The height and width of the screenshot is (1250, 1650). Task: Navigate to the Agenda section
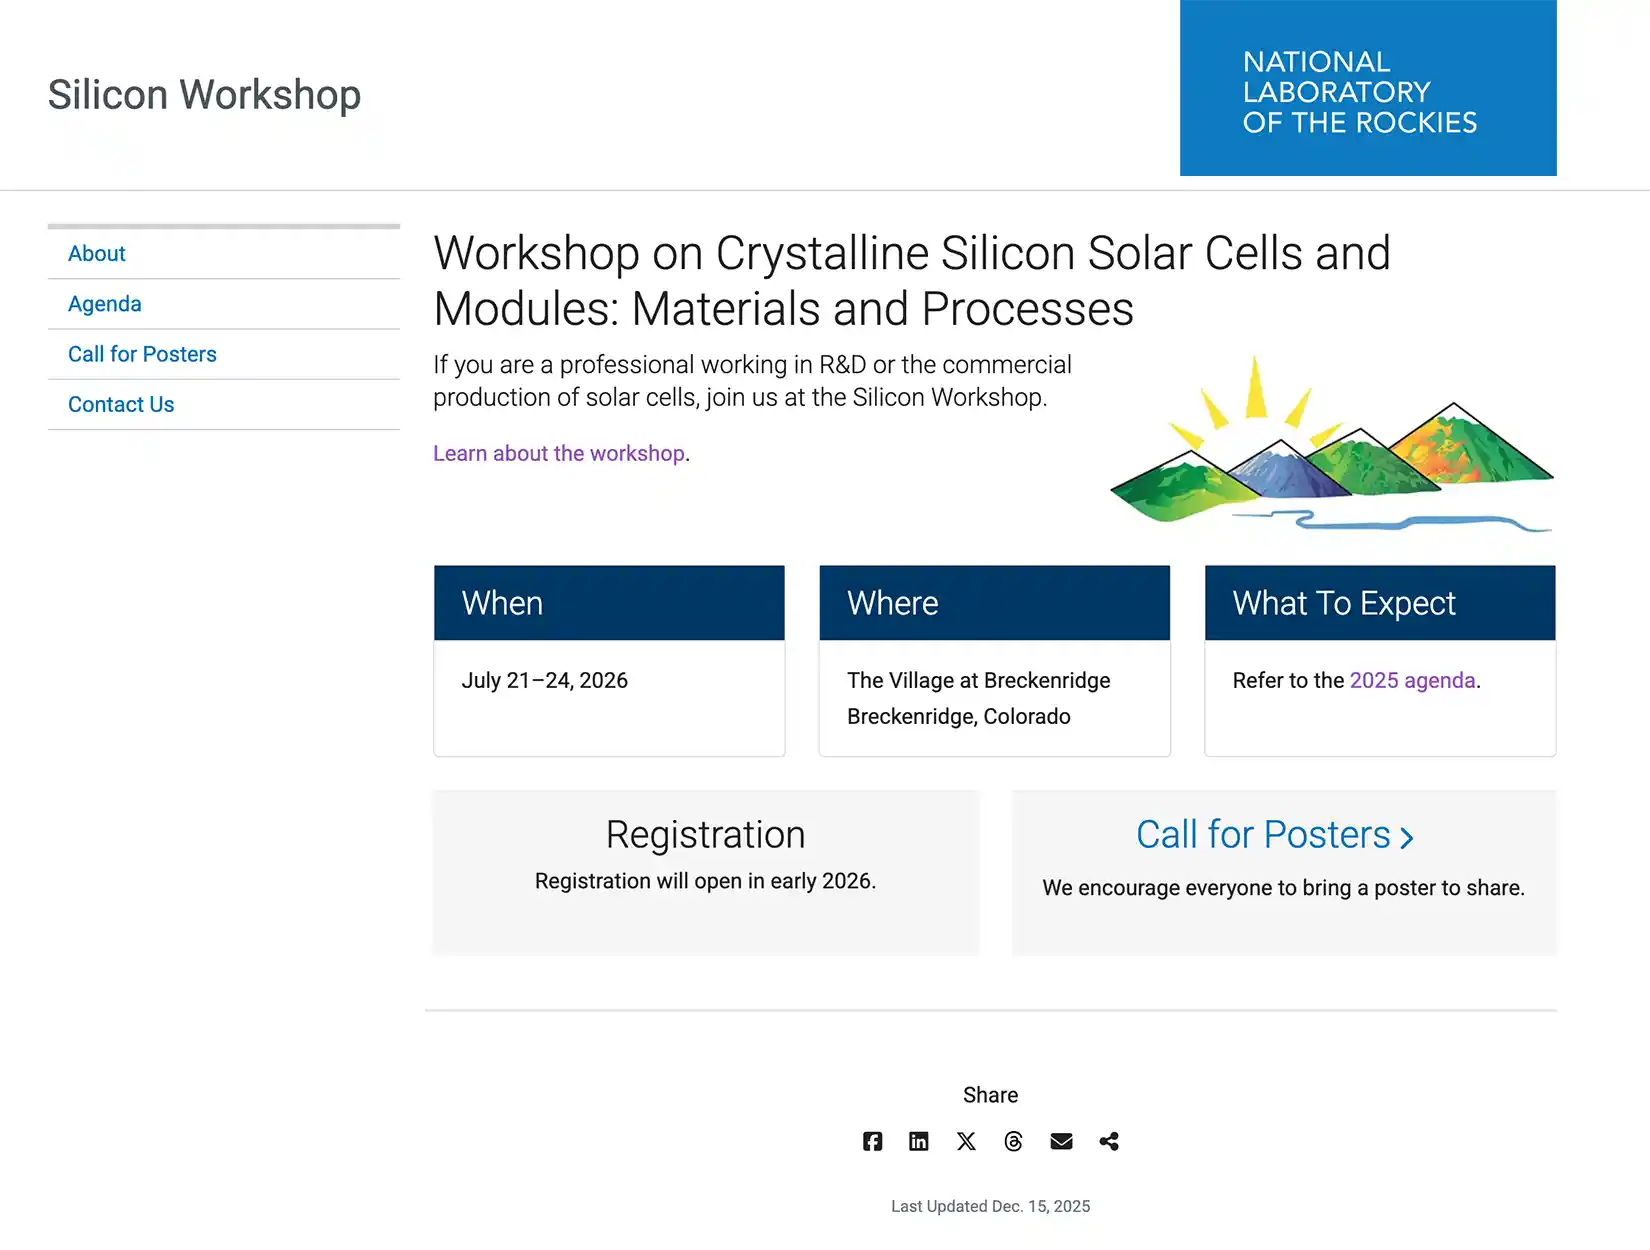[x=104, y=303]
